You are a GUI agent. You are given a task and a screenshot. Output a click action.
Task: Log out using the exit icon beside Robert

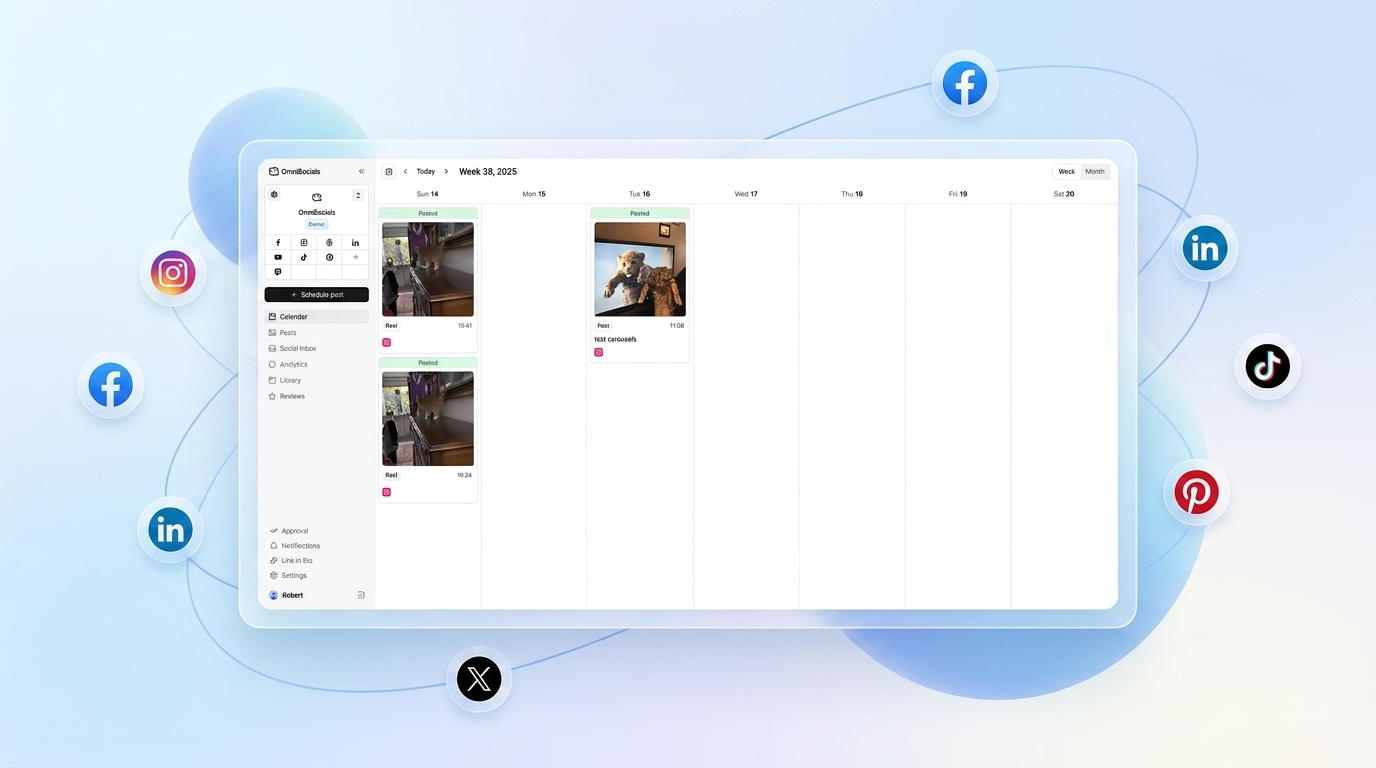(361, 595)
